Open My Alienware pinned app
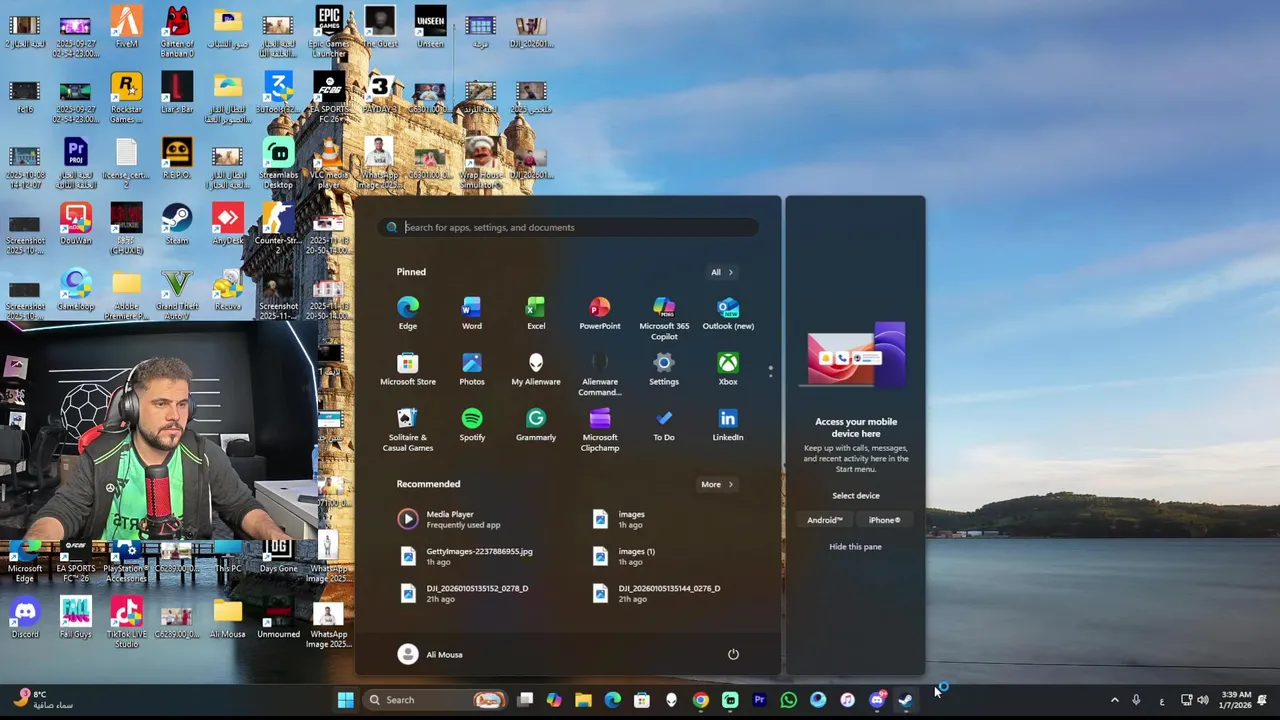 tap(536, 369)
